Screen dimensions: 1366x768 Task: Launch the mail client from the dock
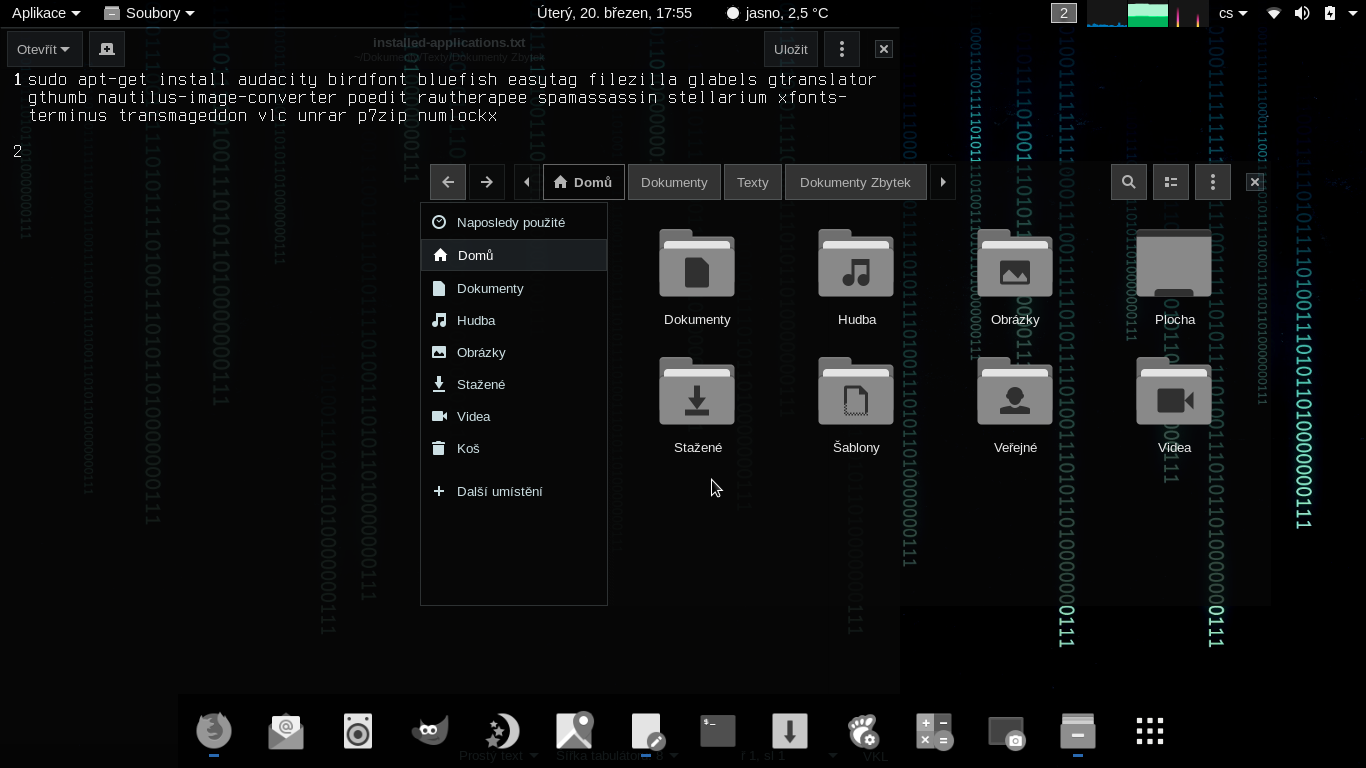[286, 731]
